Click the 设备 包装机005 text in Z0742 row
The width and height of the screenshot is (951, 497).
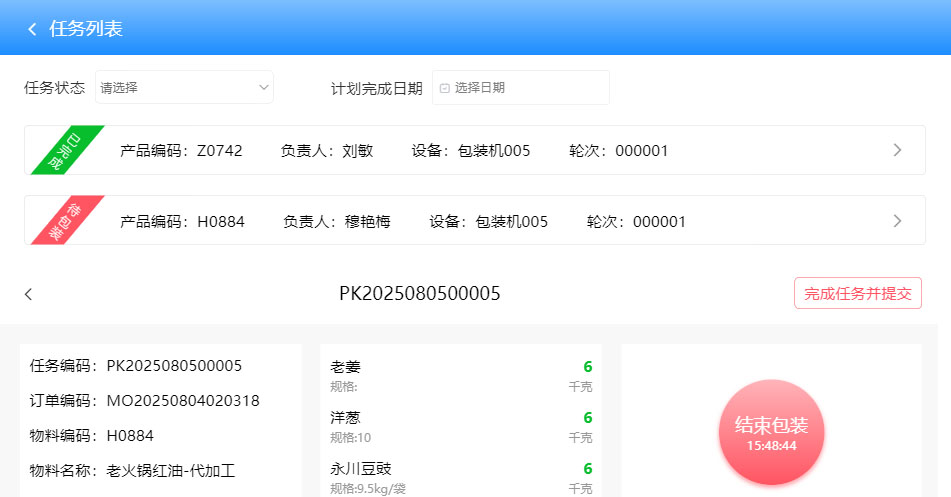471,150
